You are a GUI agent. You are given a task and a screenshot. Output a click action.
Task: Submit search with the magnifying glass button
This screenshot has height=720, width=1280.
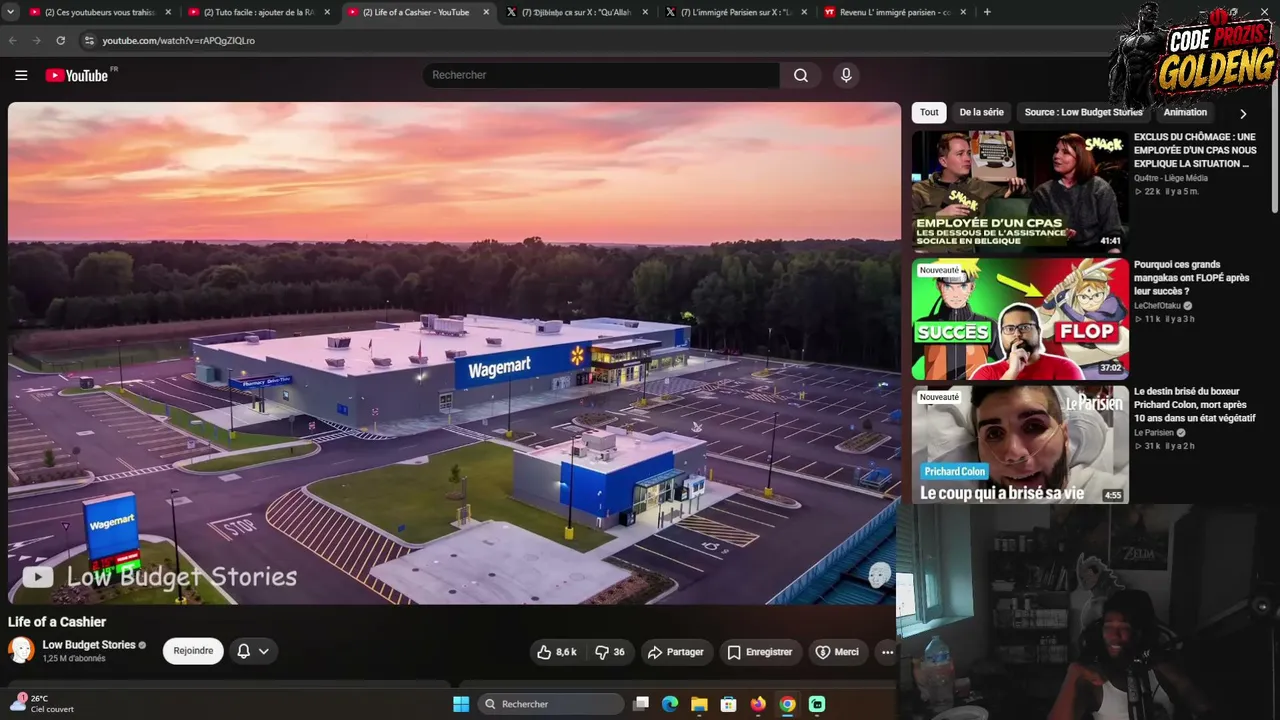801,75
